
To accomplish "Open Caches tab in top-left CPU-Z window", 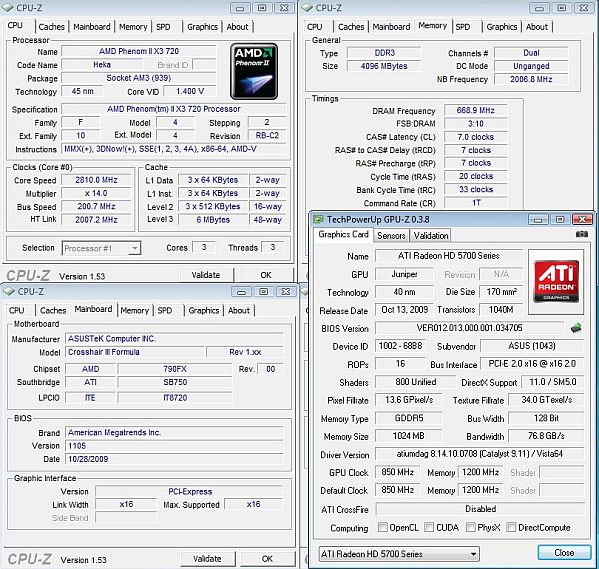I will coord(52,27).
